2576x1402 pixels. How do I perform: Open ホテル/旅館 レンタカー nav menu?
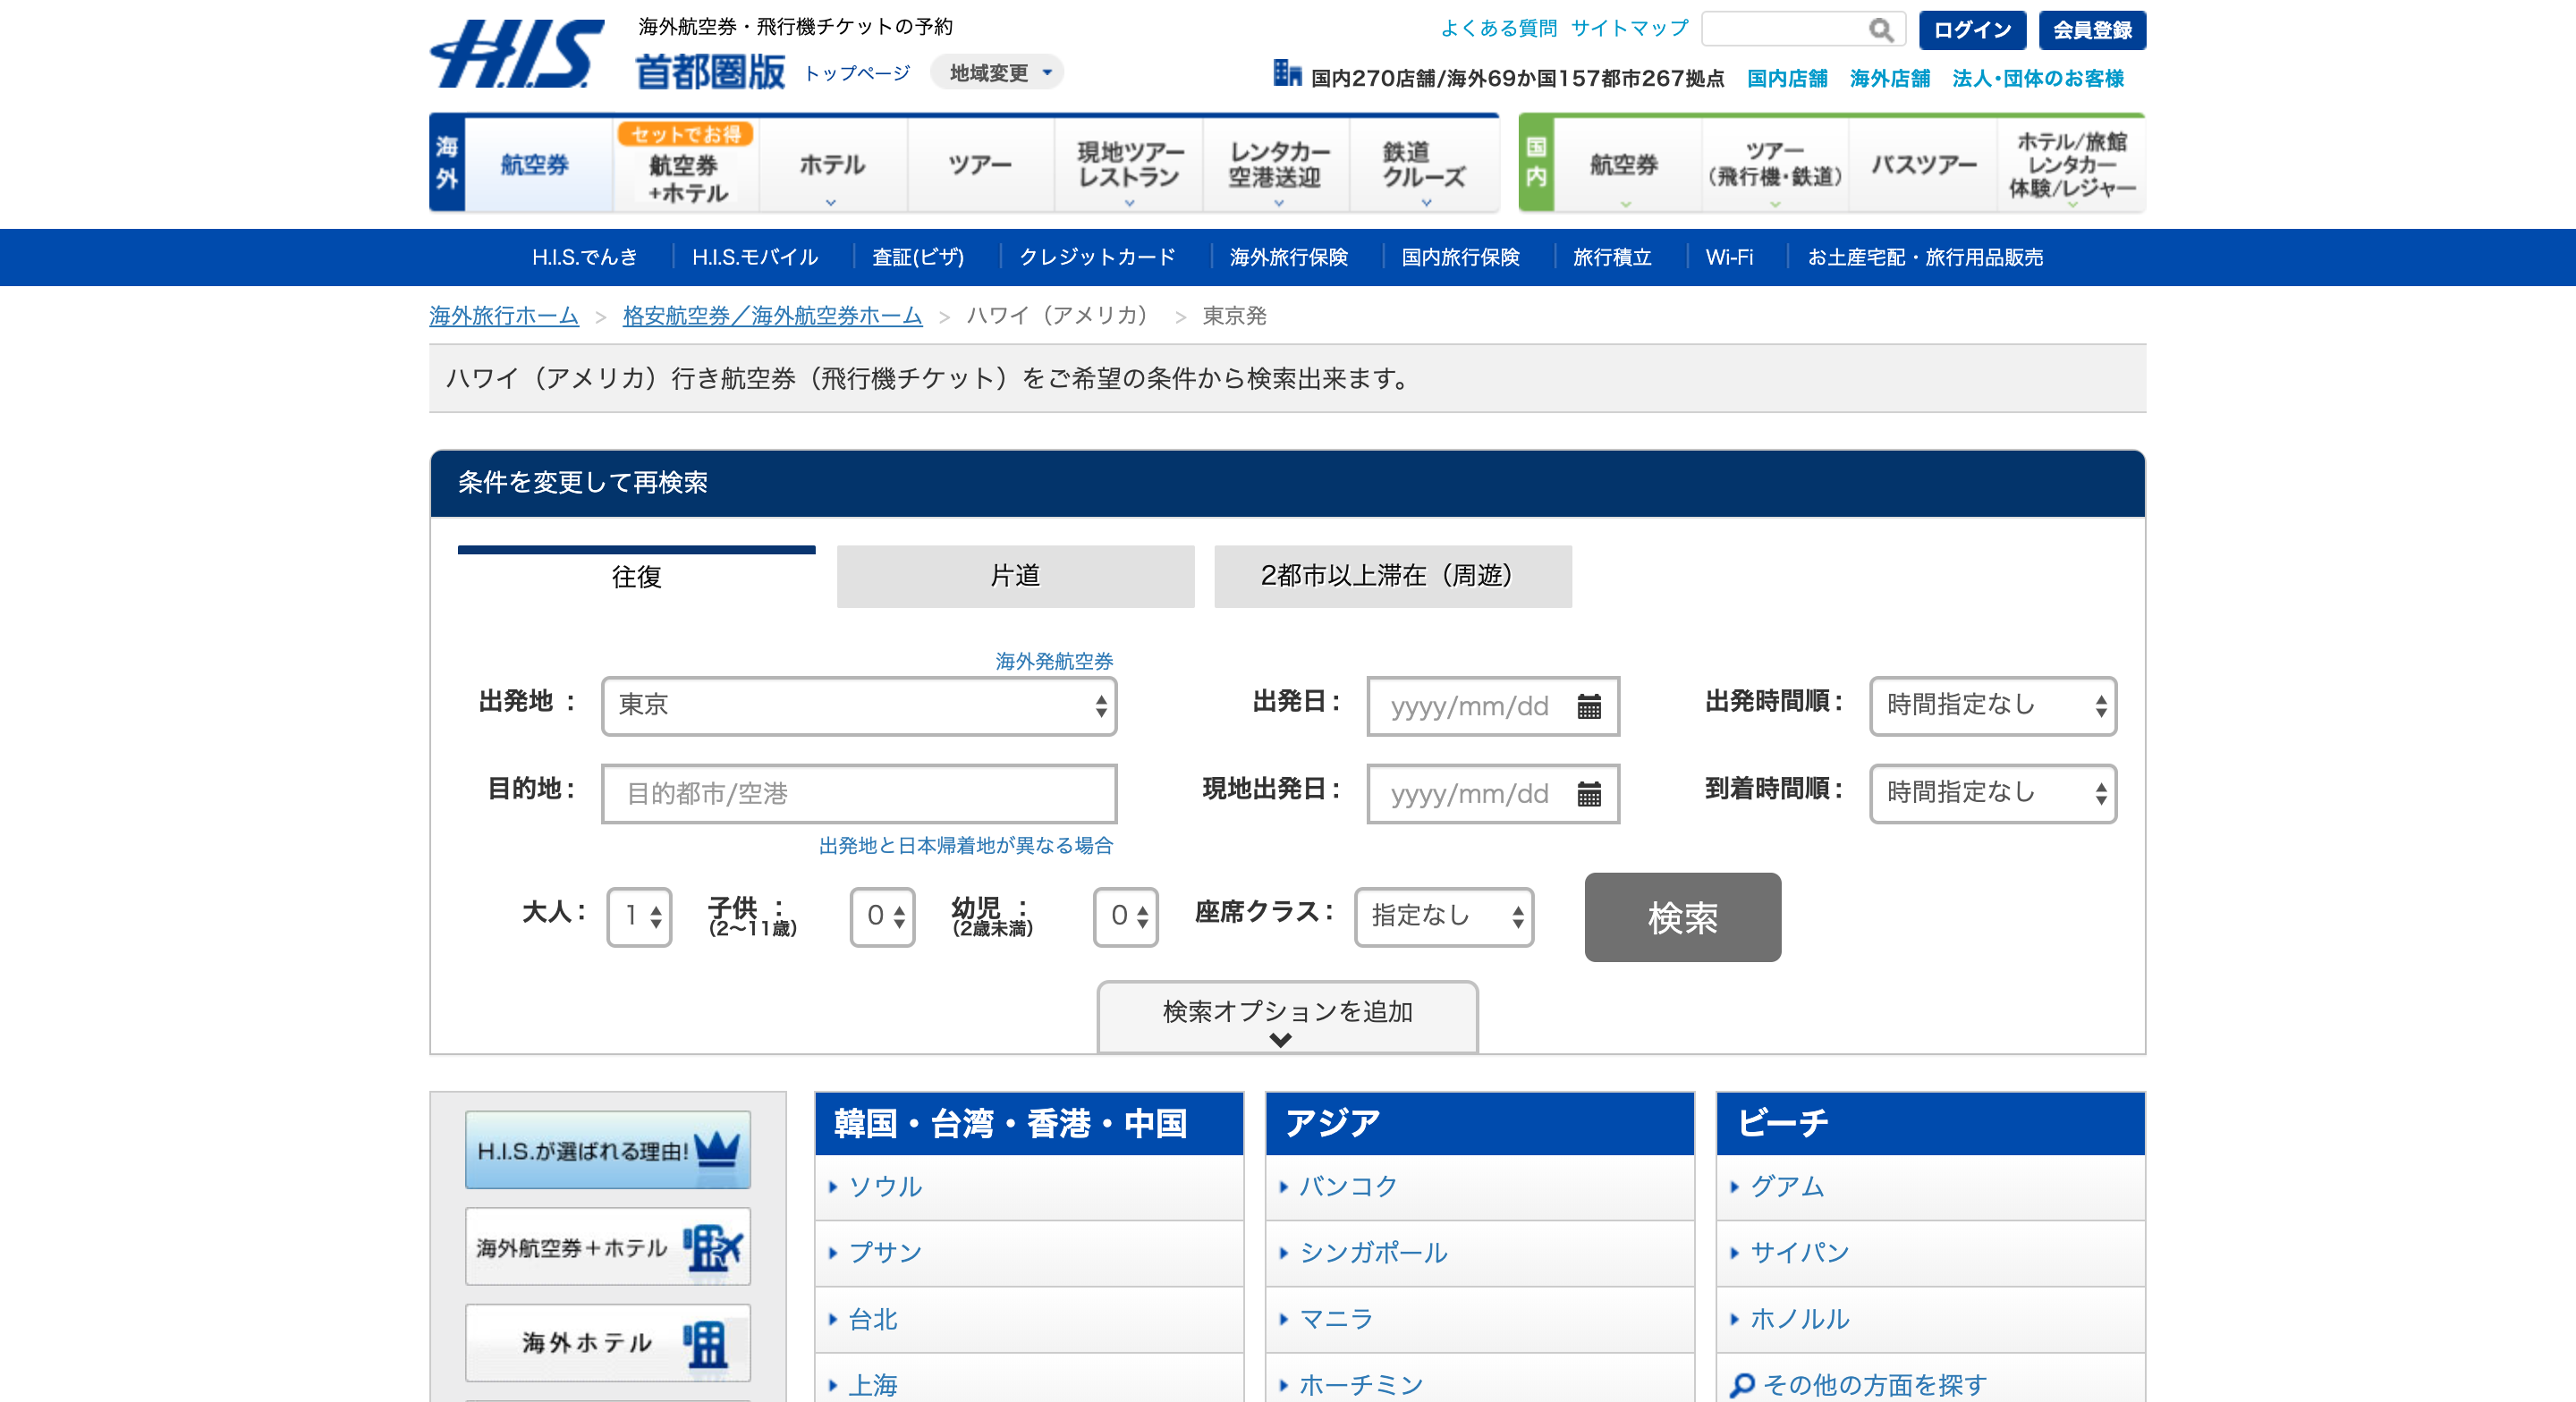coord(2071,165)
